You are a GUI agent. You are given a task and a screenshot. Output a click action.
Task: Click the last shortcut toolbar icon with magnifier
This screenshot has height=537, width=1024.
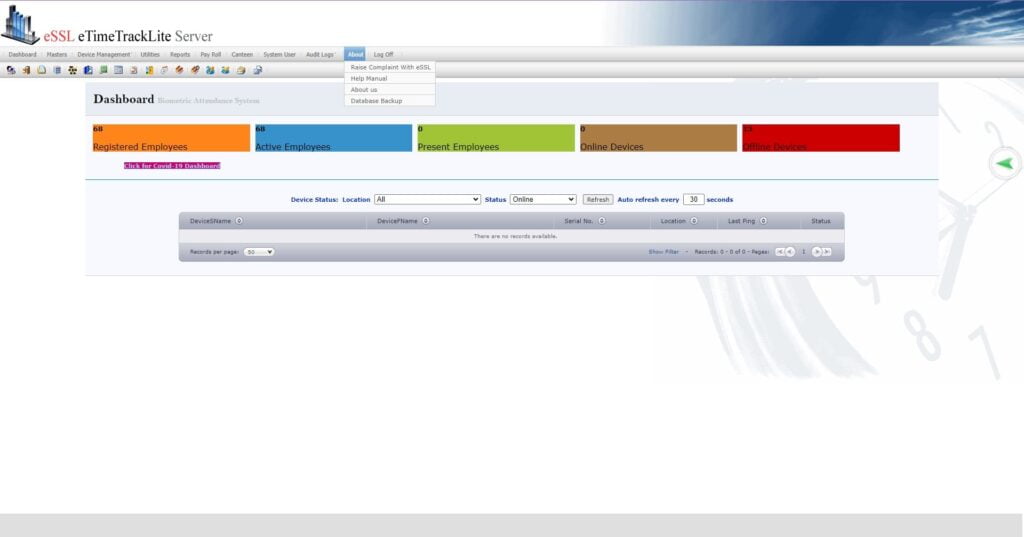257,70
